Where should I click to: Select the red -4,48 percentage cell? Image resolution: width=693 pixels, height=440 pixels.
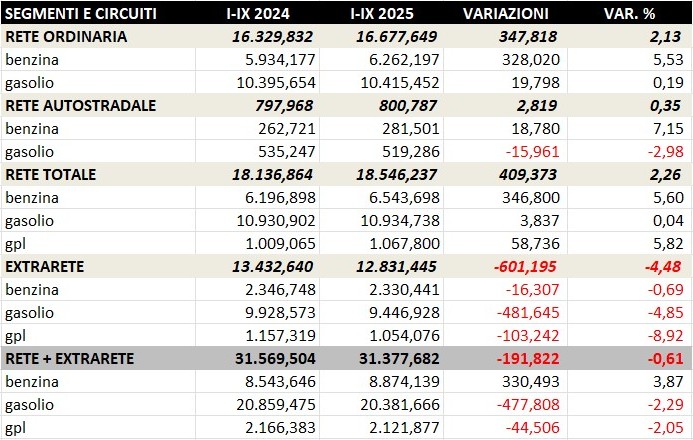tap(661, 266)
